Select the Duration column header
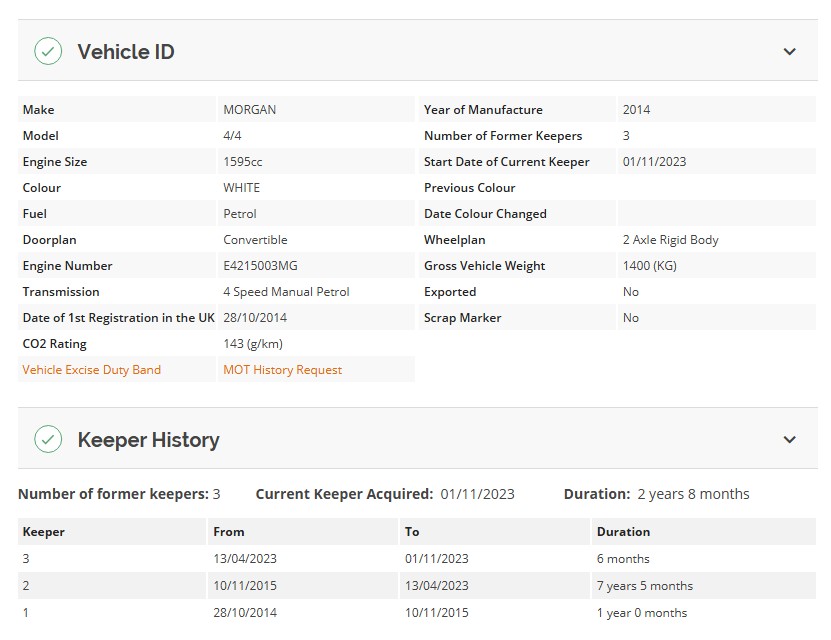Screen dimensions: 831x640 (623, 532)
